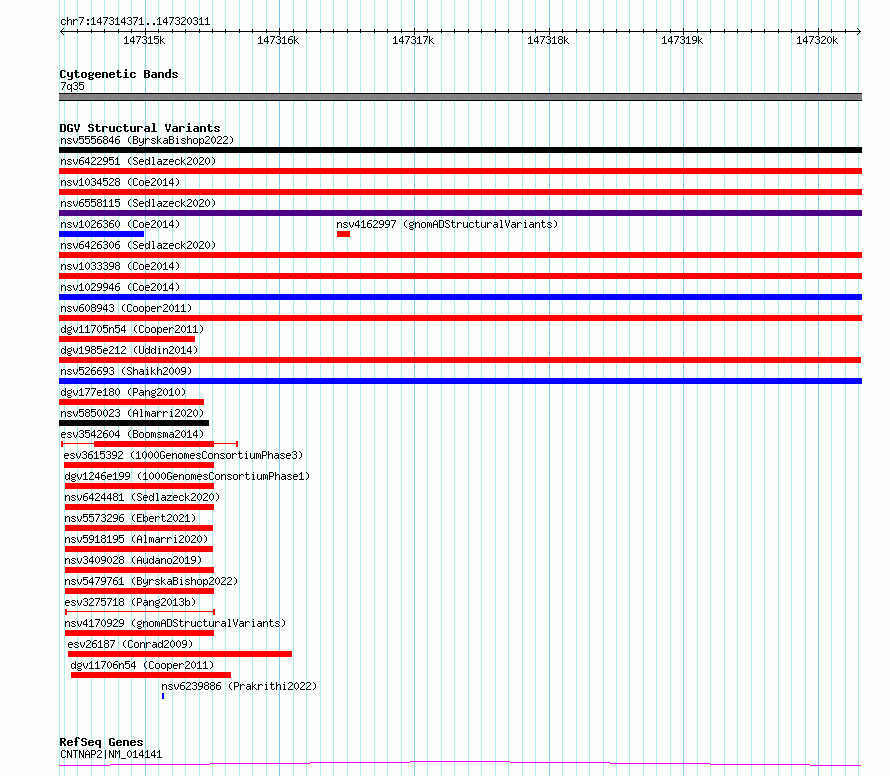Open the nsv5918195 (Almarri2020) label
Image resolution: width=890 pixels, height=776 pixels.
[136, 539]
